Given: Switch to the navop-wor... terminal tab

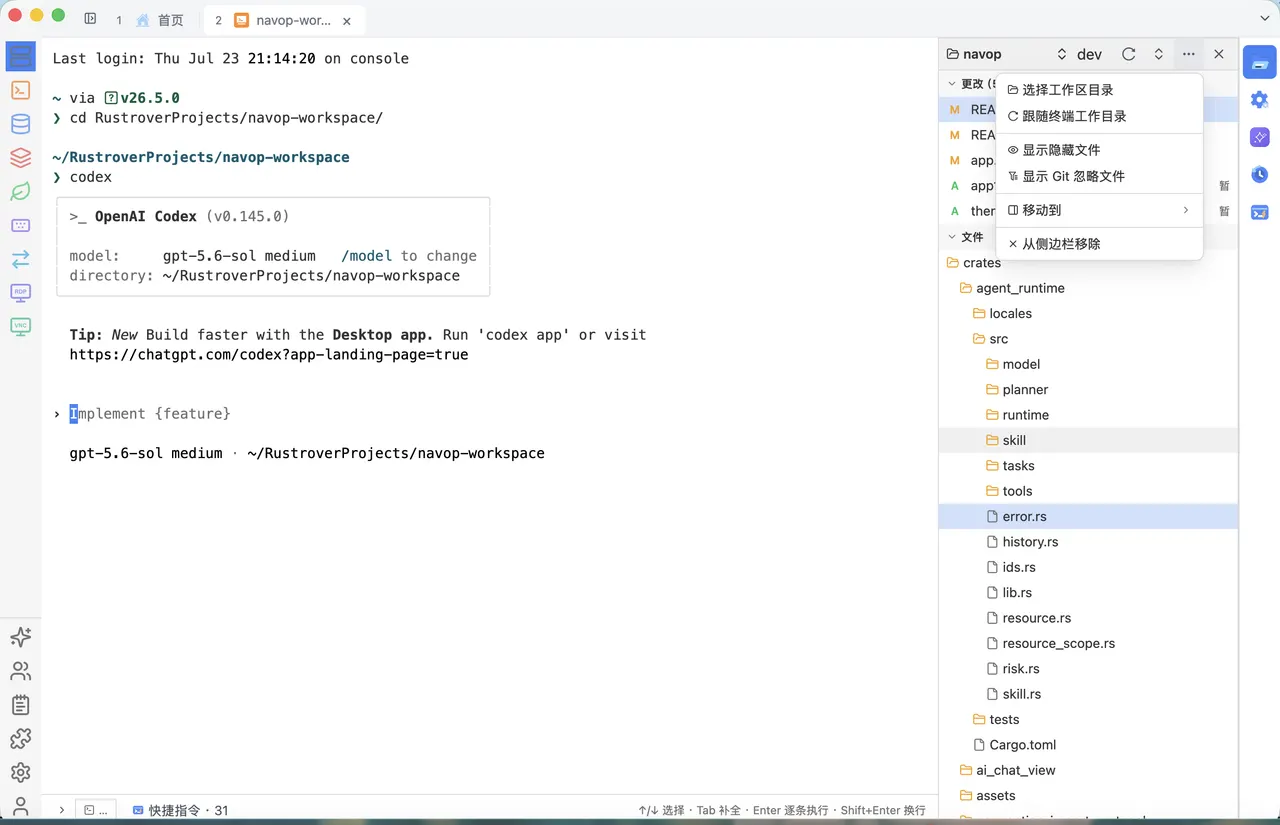Looking at the screenshot, I should pyautogui.click(x=285, y=20).
